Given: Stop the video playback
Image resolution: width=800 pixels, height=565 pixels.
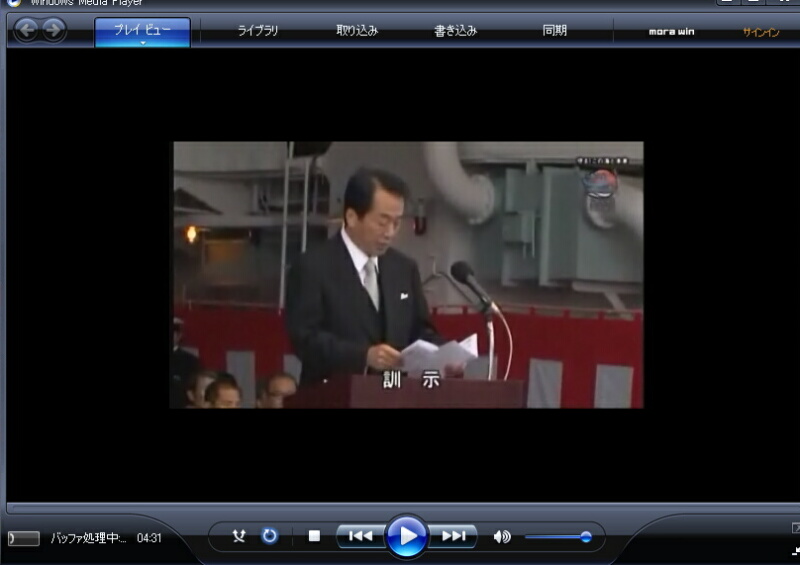Looking at the screenshot, I should pos(314,536).
